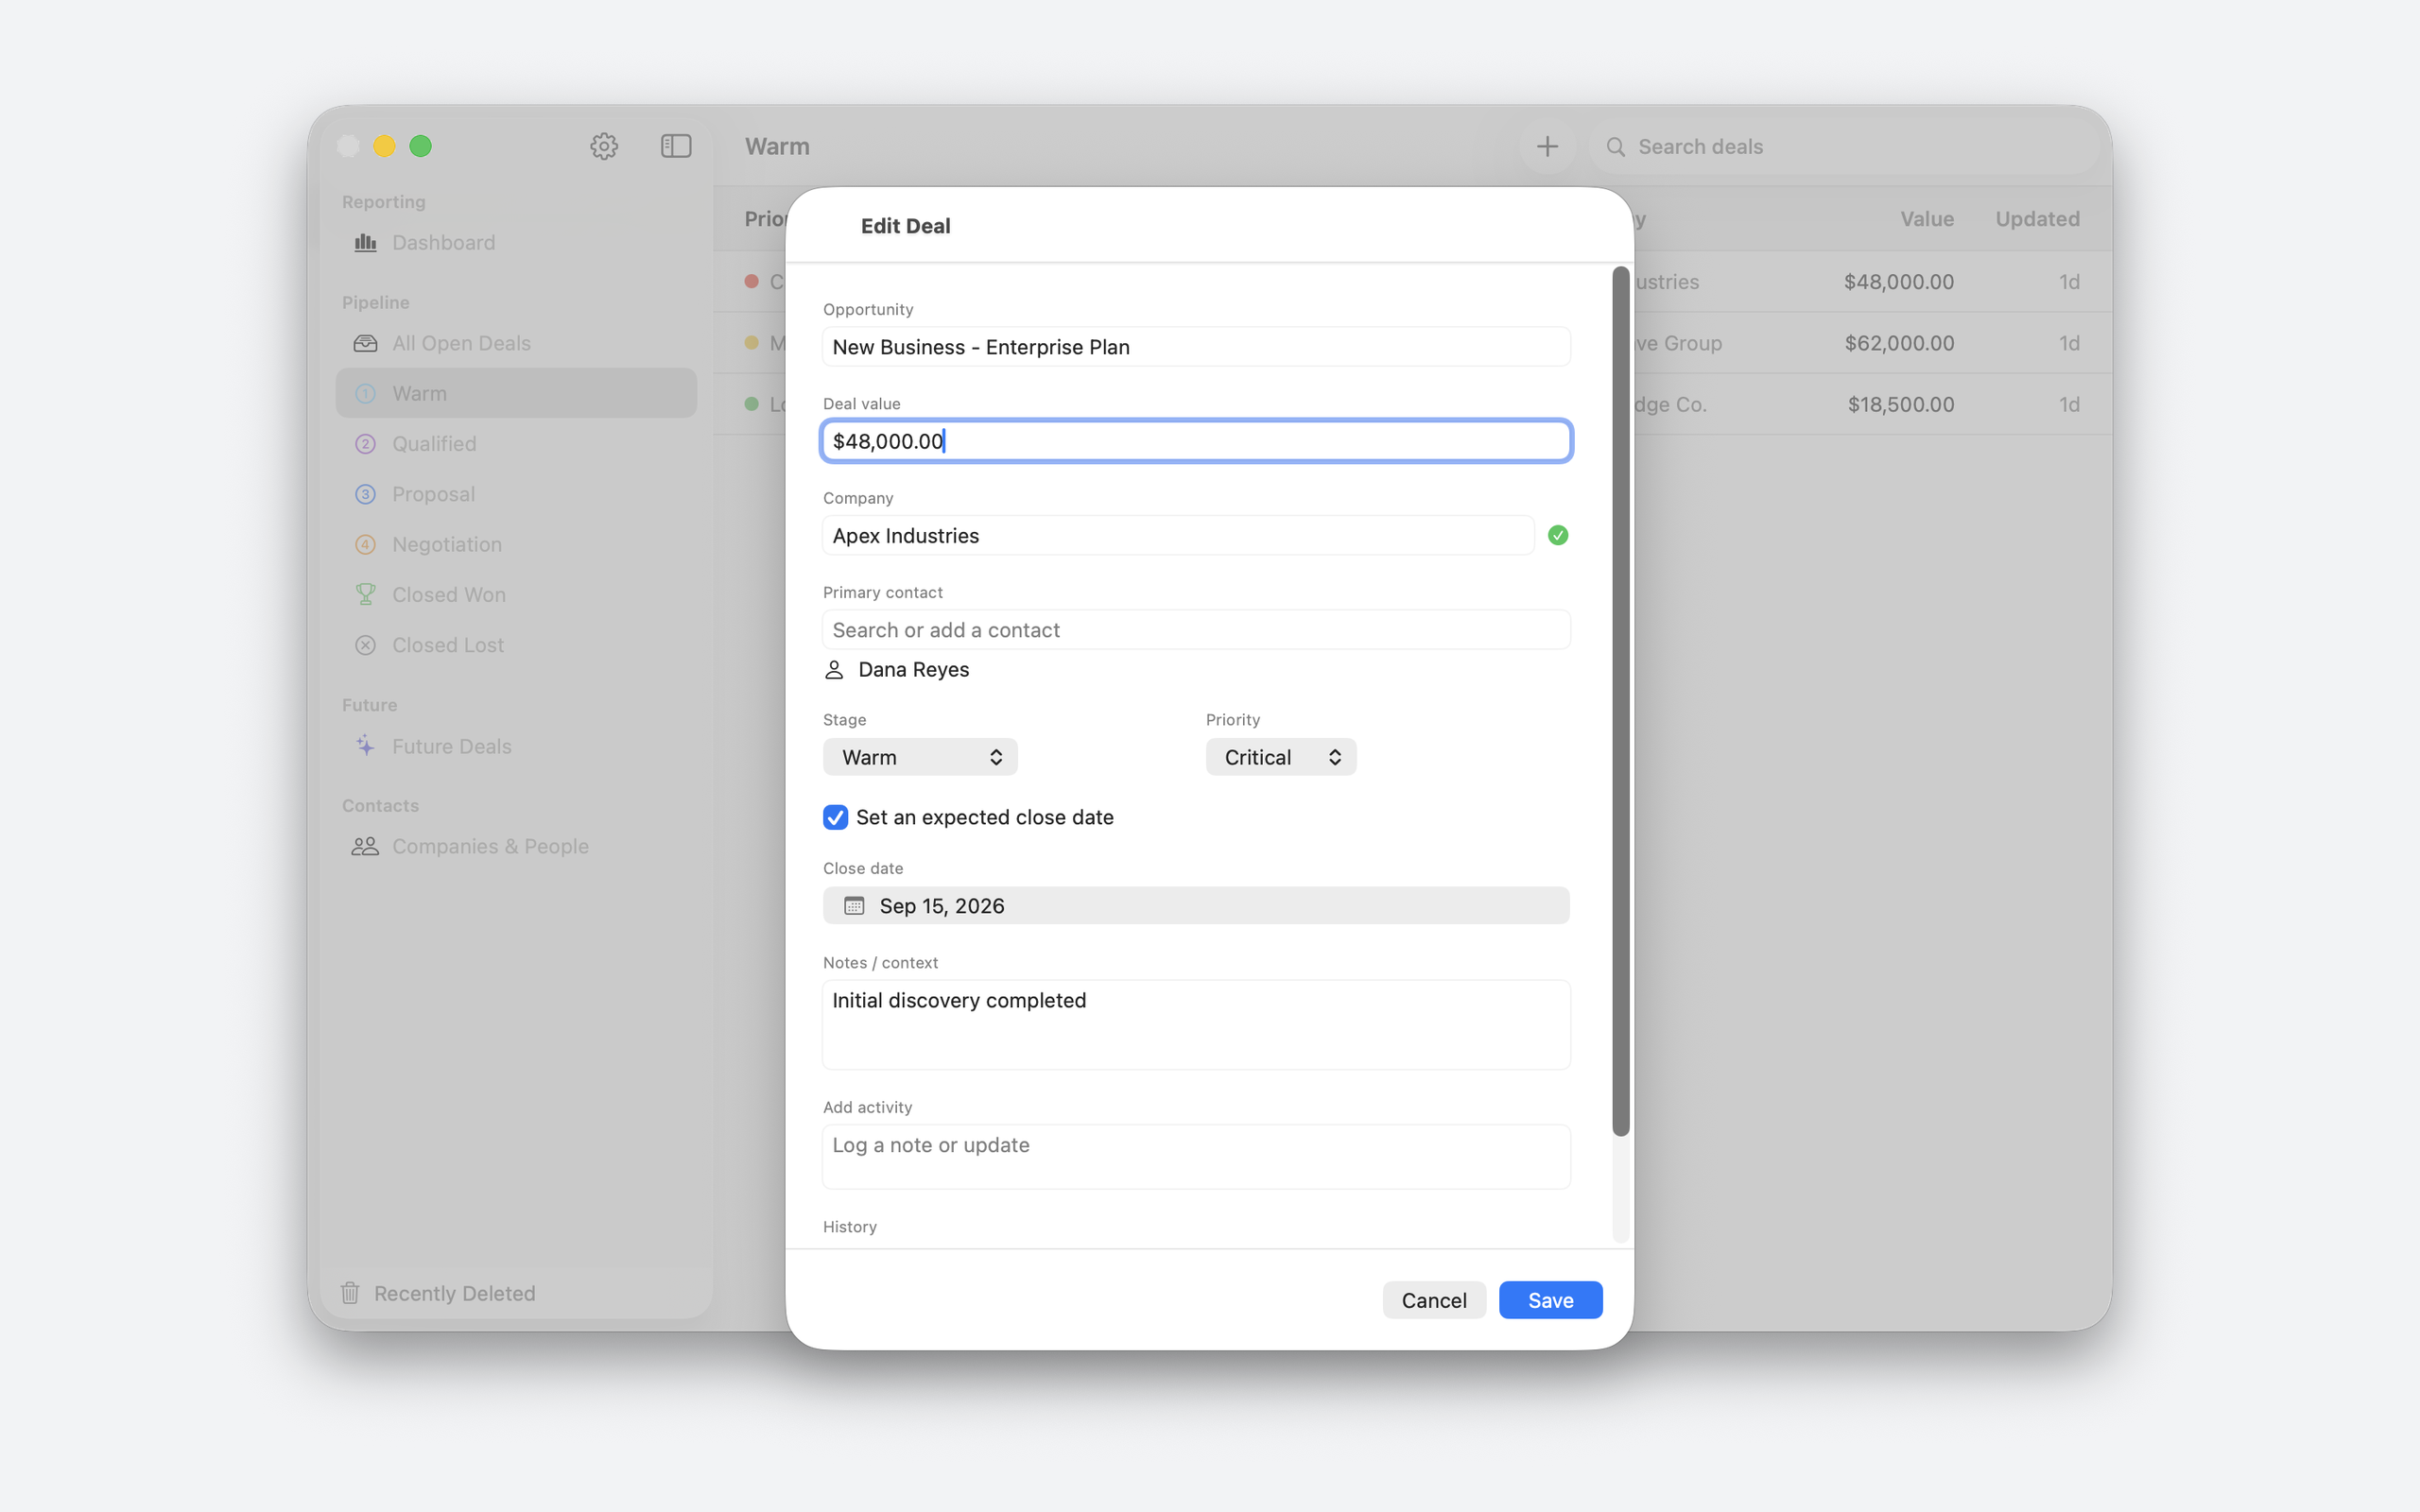The height and width of the screenshot is (1512, 2420).
Task: Click the search magnifier icon
Action: pos(1615,147)
